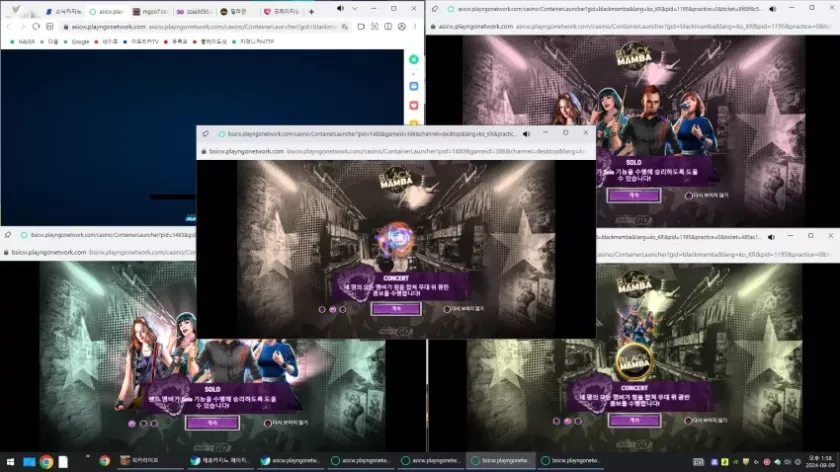Select the bsicw.playngonetwork taskbar window item
This screenshot has width=840, height=472.
pos(498,461)
